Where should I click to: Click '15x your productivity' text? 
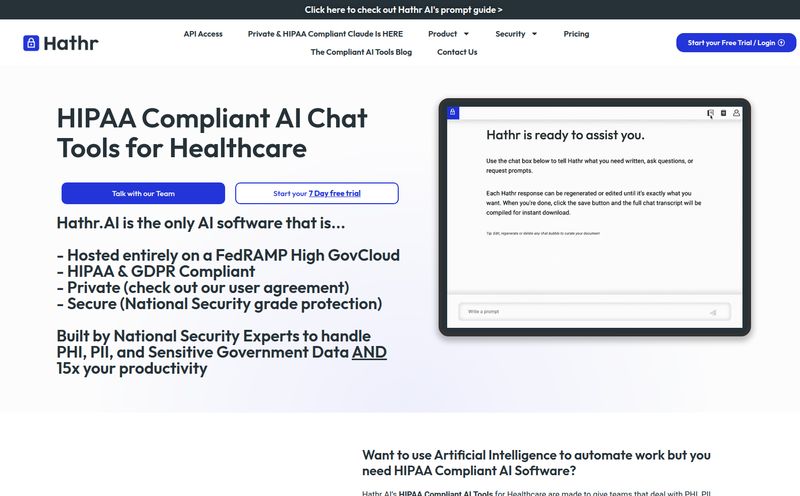click(x=132, y=368)
